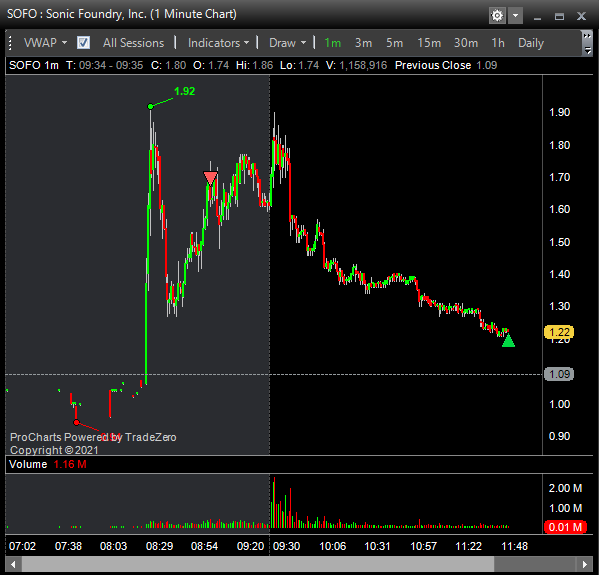Click the 1.22 current price tag
This screenshot has width=599, height=575.
pos(559,332)
